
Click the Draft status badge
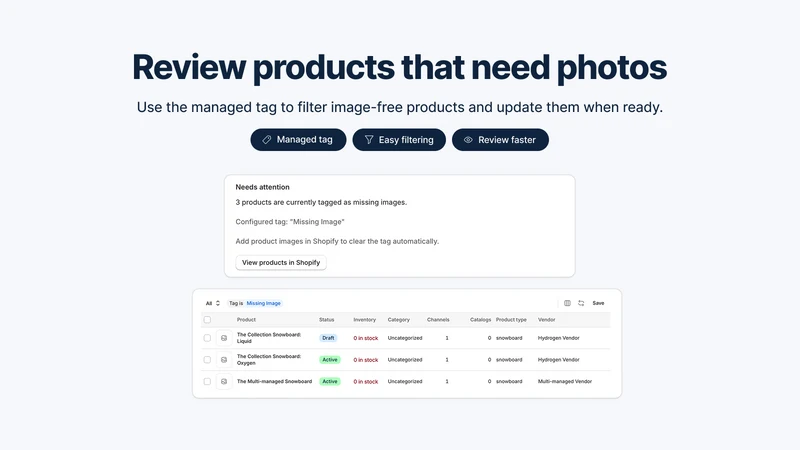[328, 338]
